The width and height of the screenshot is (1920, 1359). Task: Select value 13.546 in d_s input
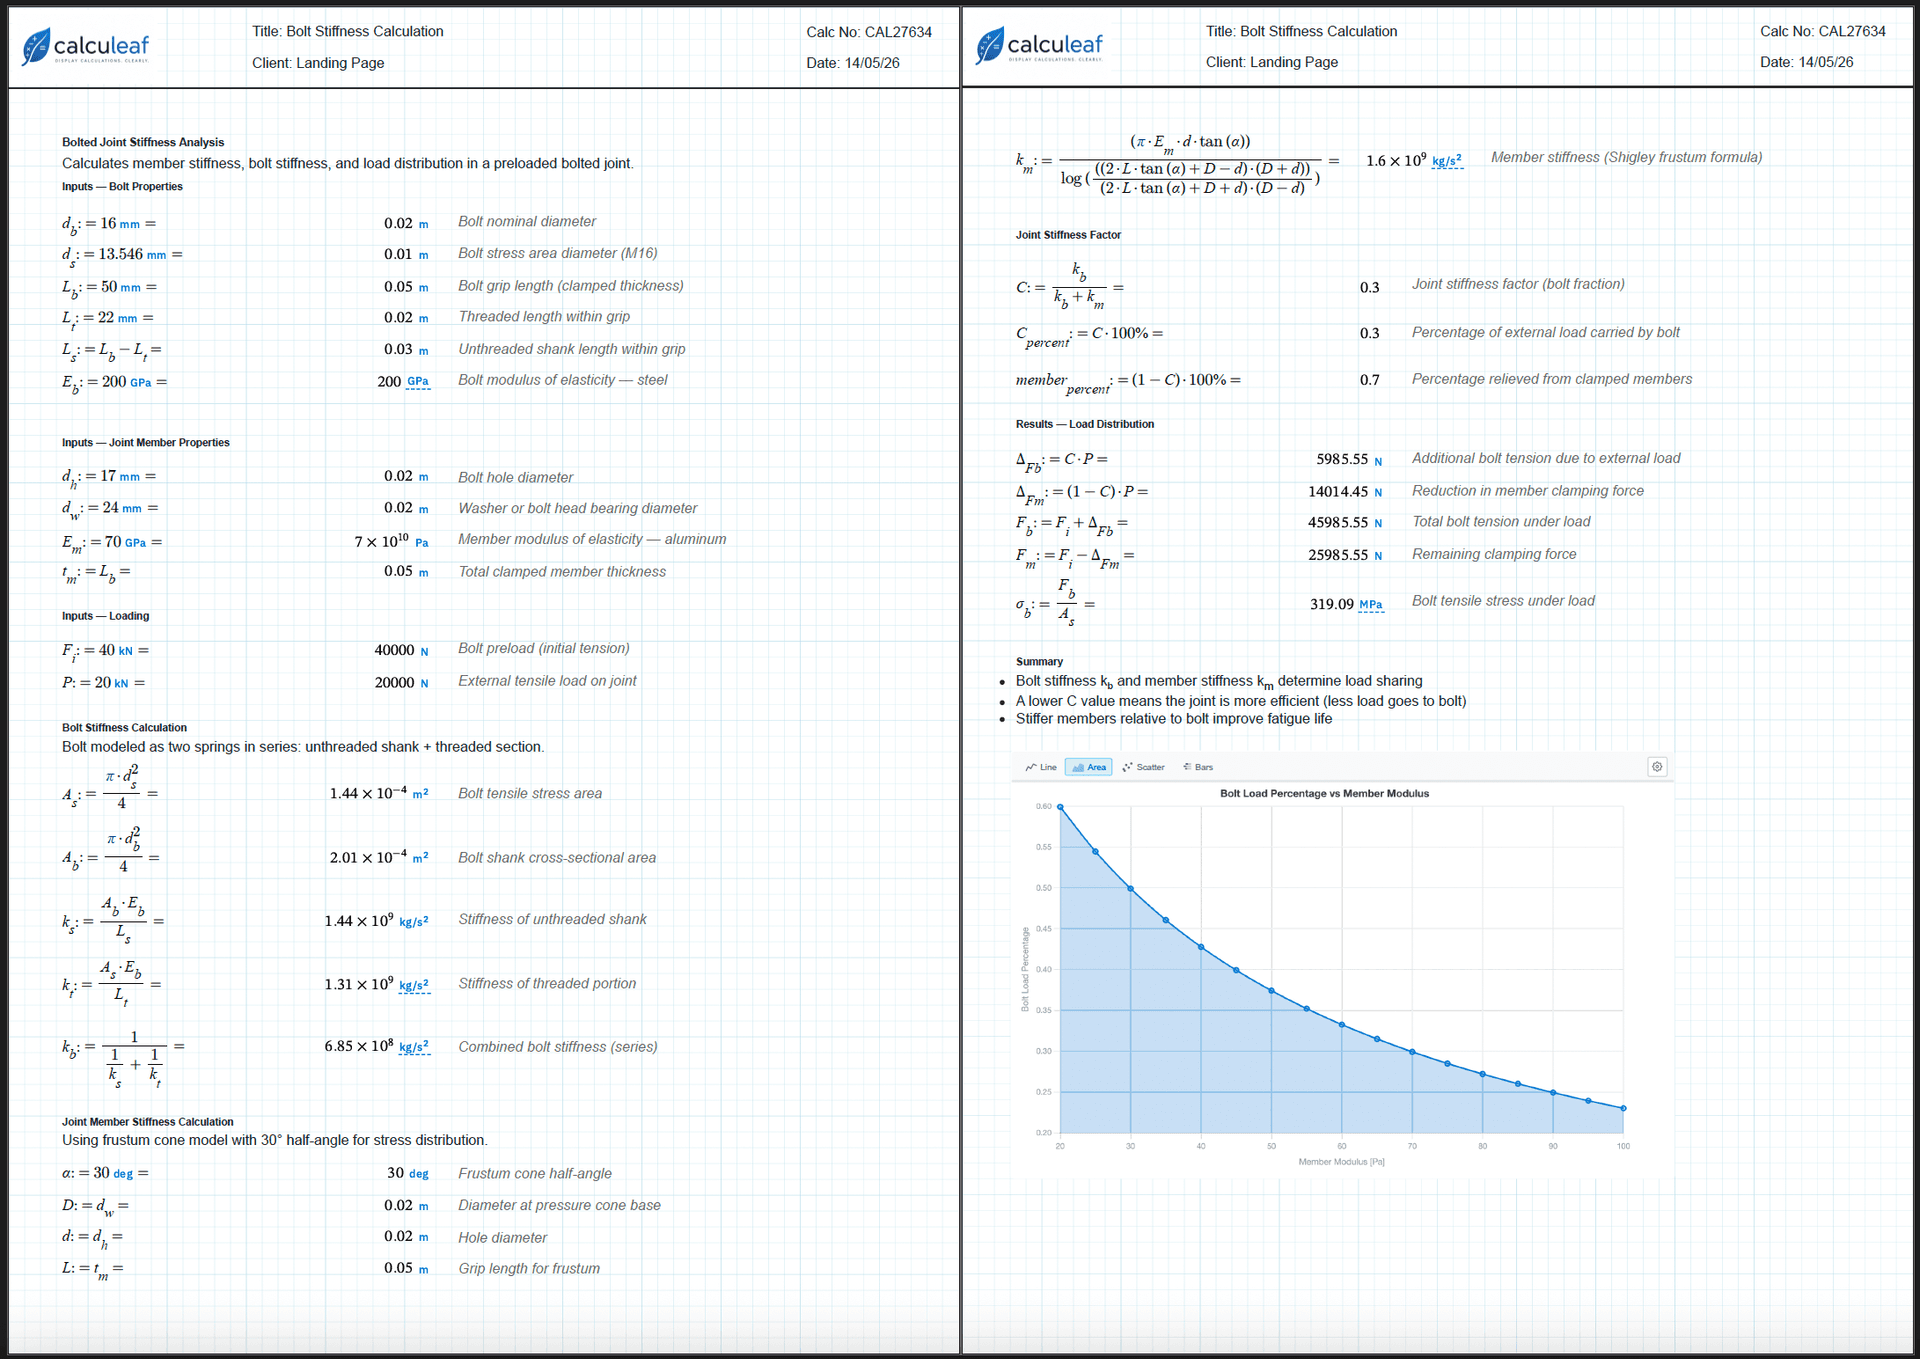tap(120, 254)
